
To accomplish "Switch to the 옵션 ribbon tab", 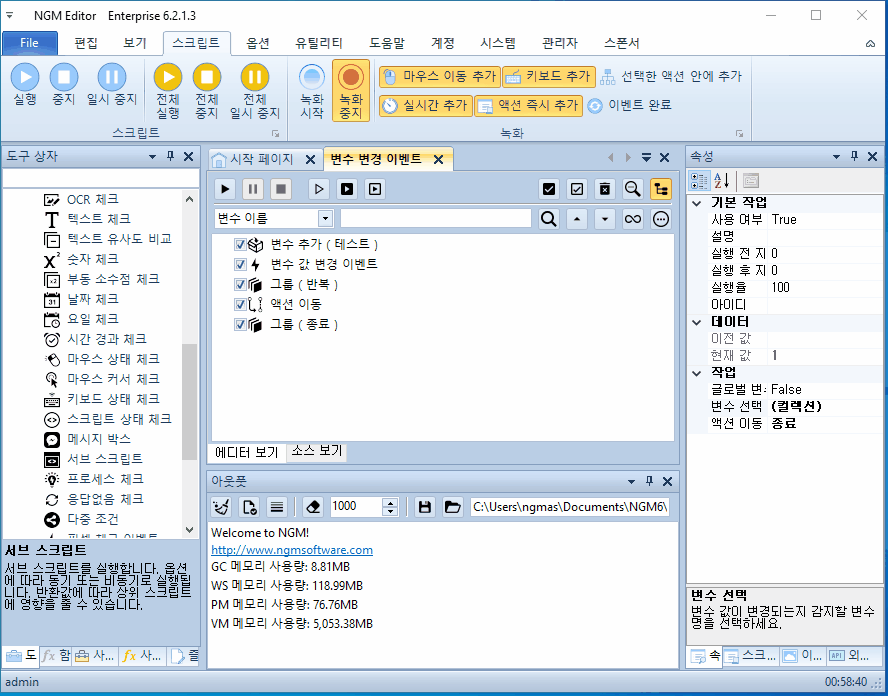I will coord(258,43).
